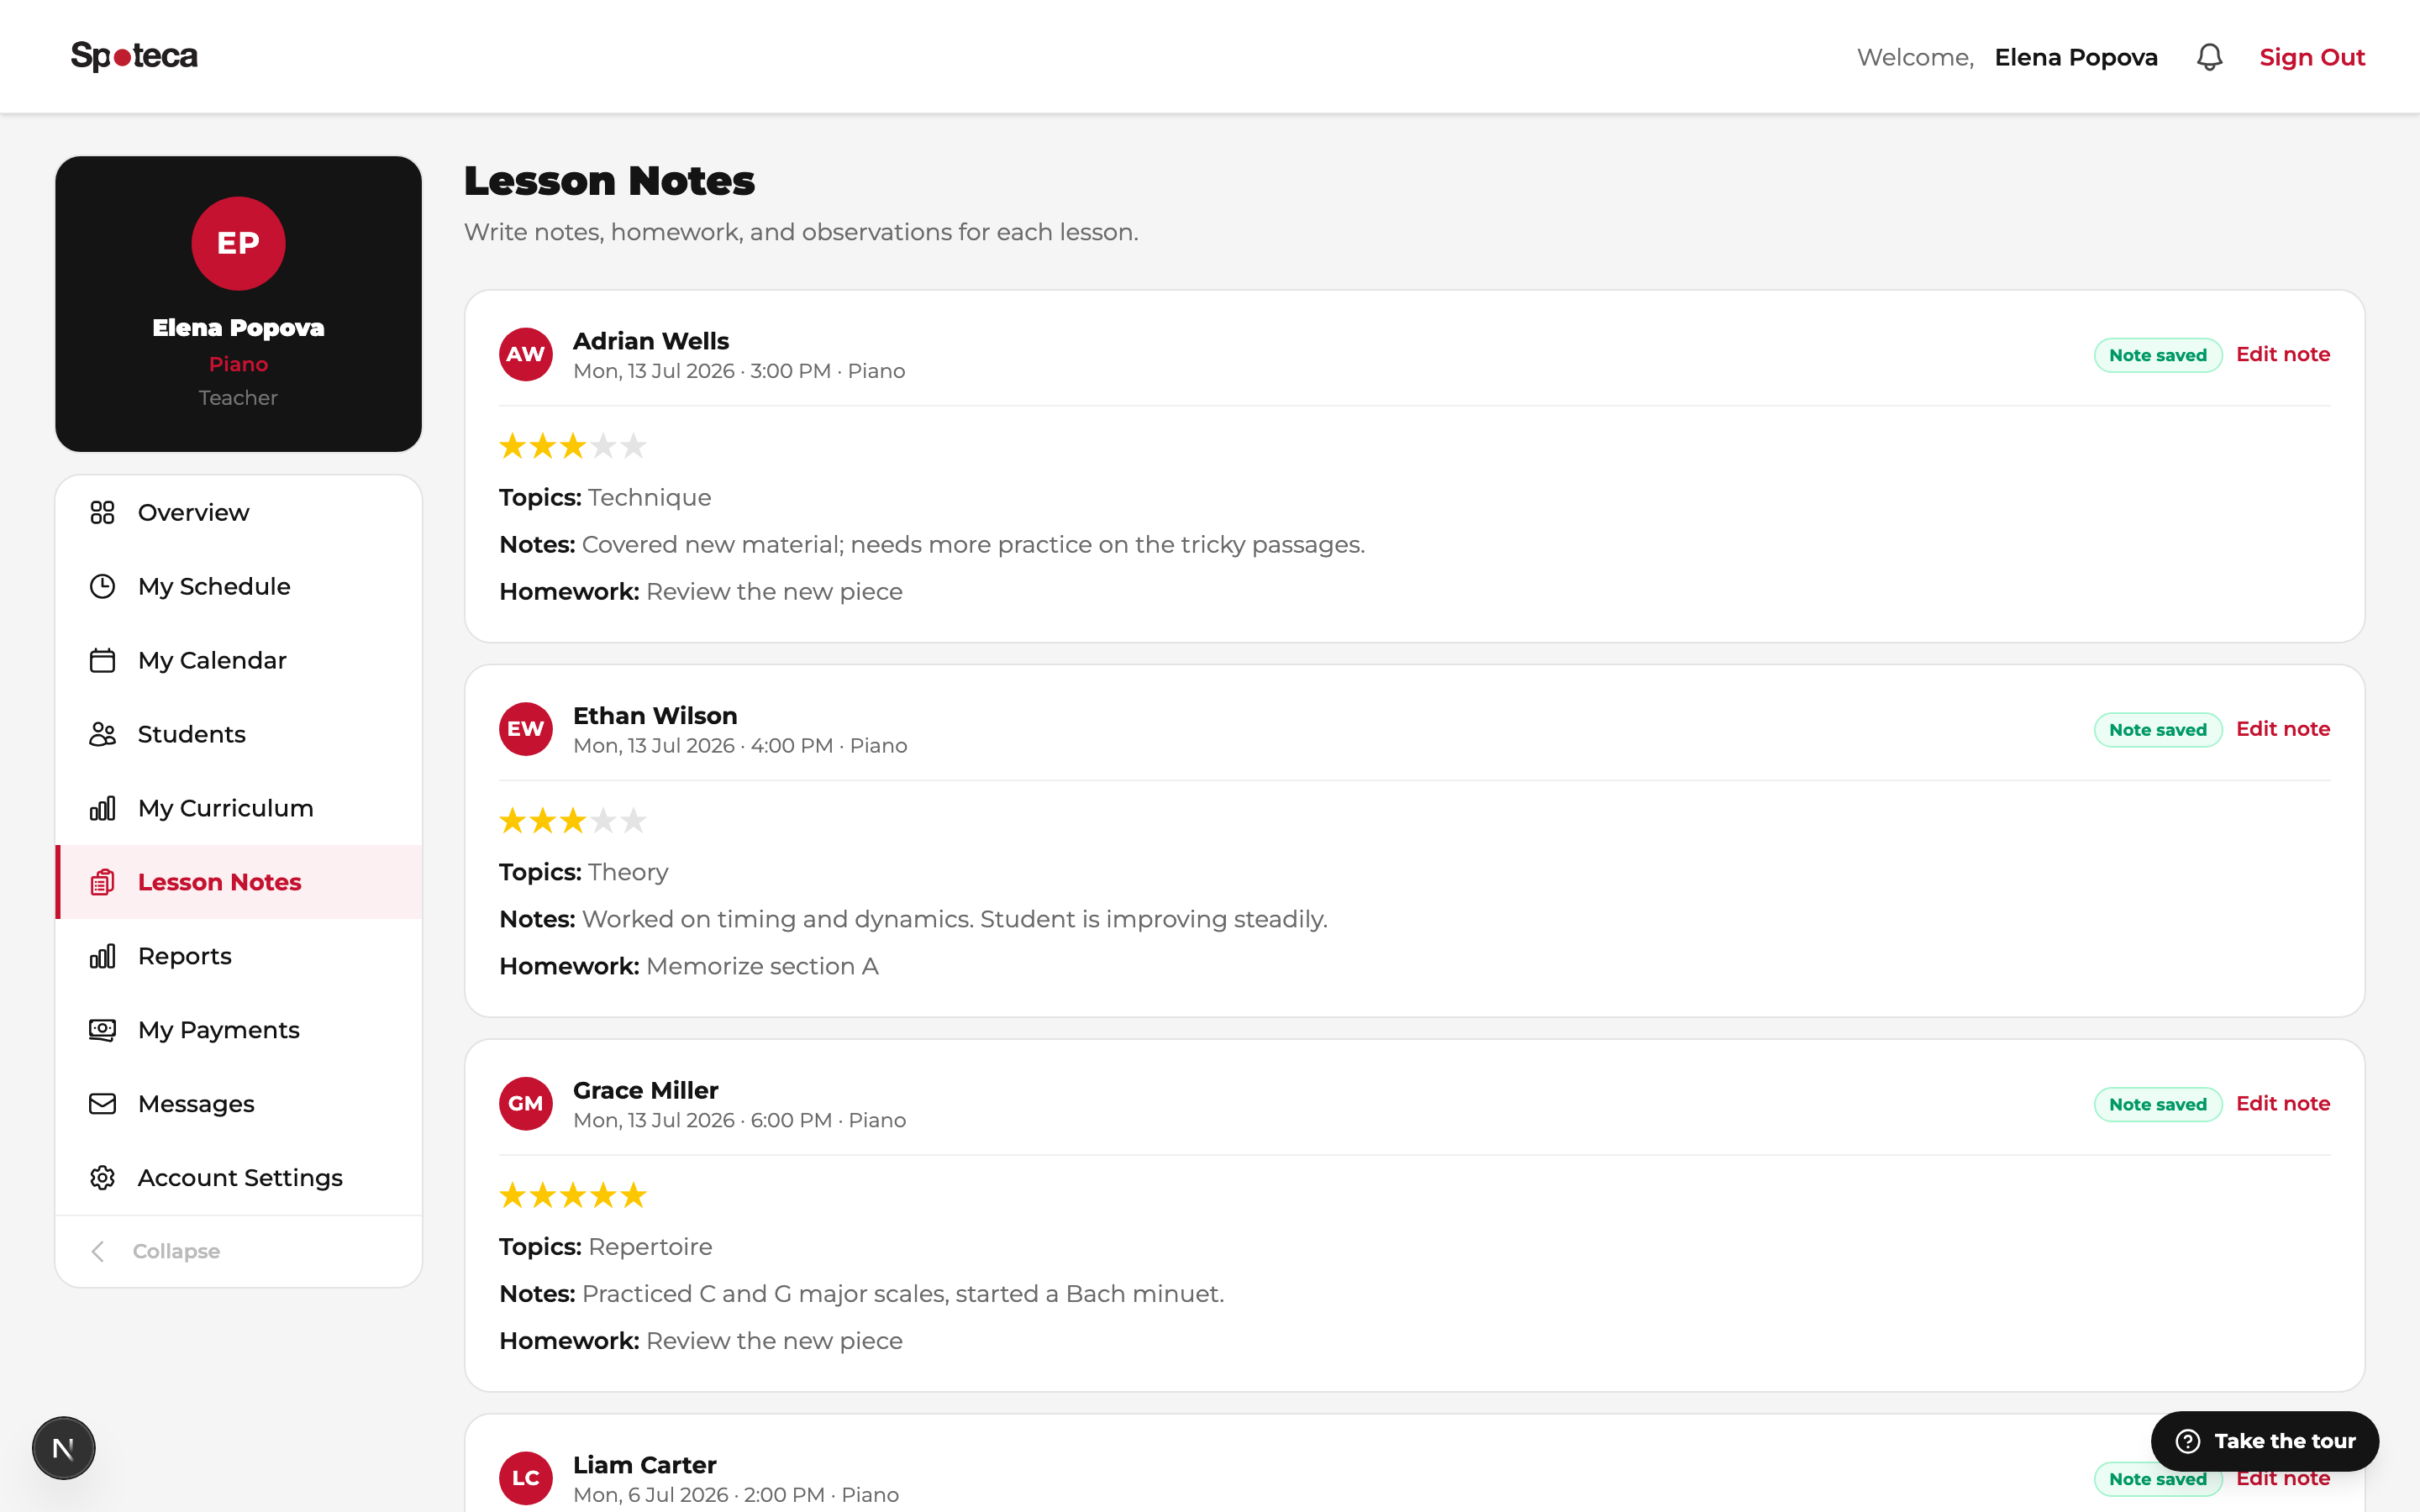Click Ethan Wilson's EW avatar
The image size is (2420, 1512).
526,729
